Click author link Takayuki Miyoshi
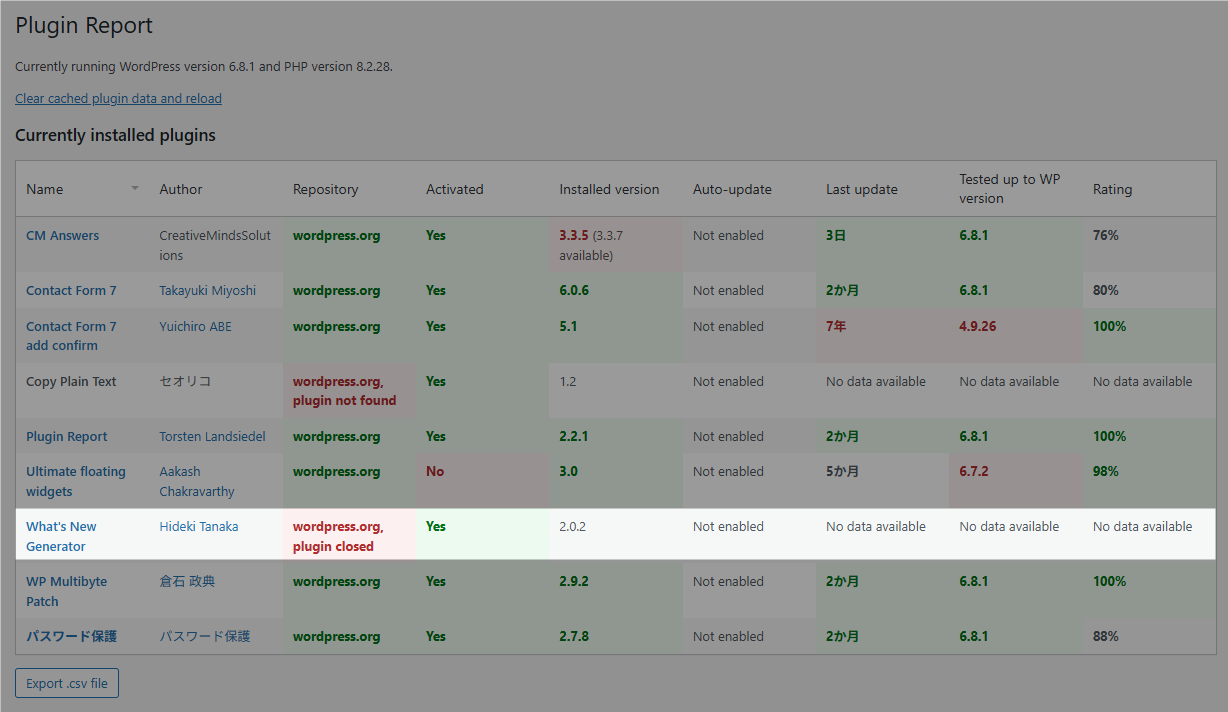Screen dimensions: 1228x712 click(208, 291)
